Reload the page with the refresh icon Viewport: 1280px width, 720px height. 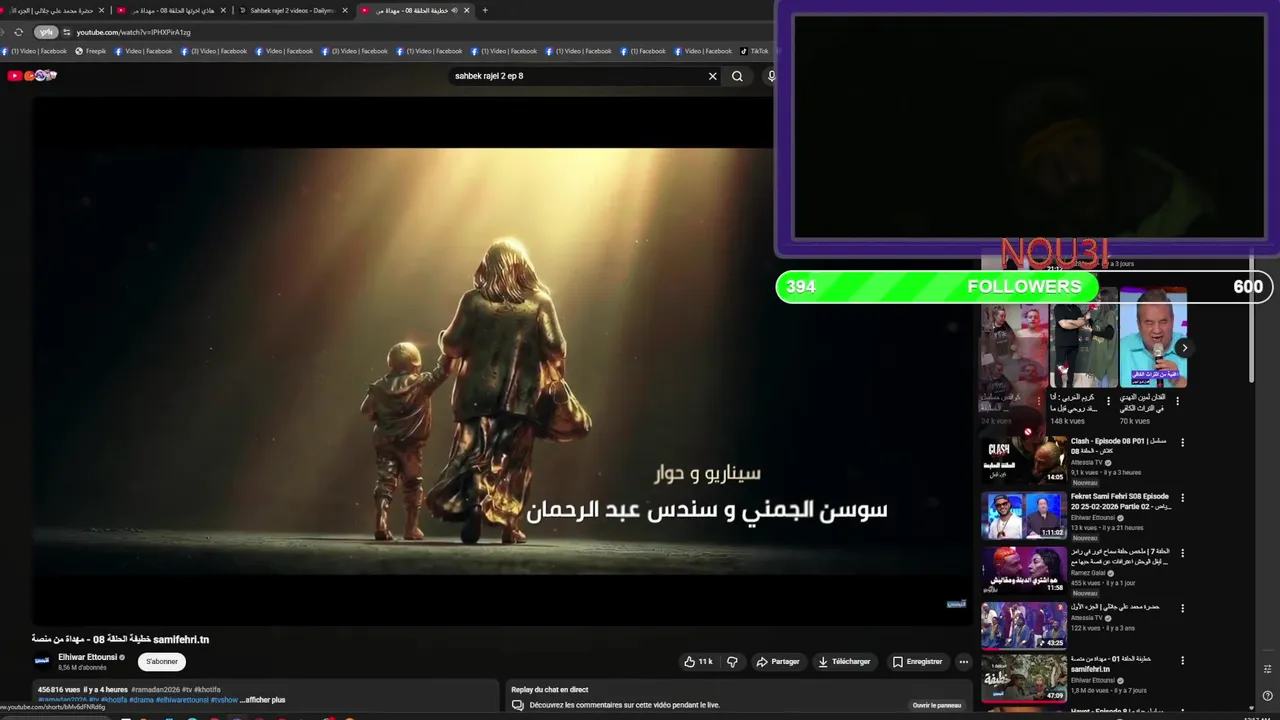point(18,32)
